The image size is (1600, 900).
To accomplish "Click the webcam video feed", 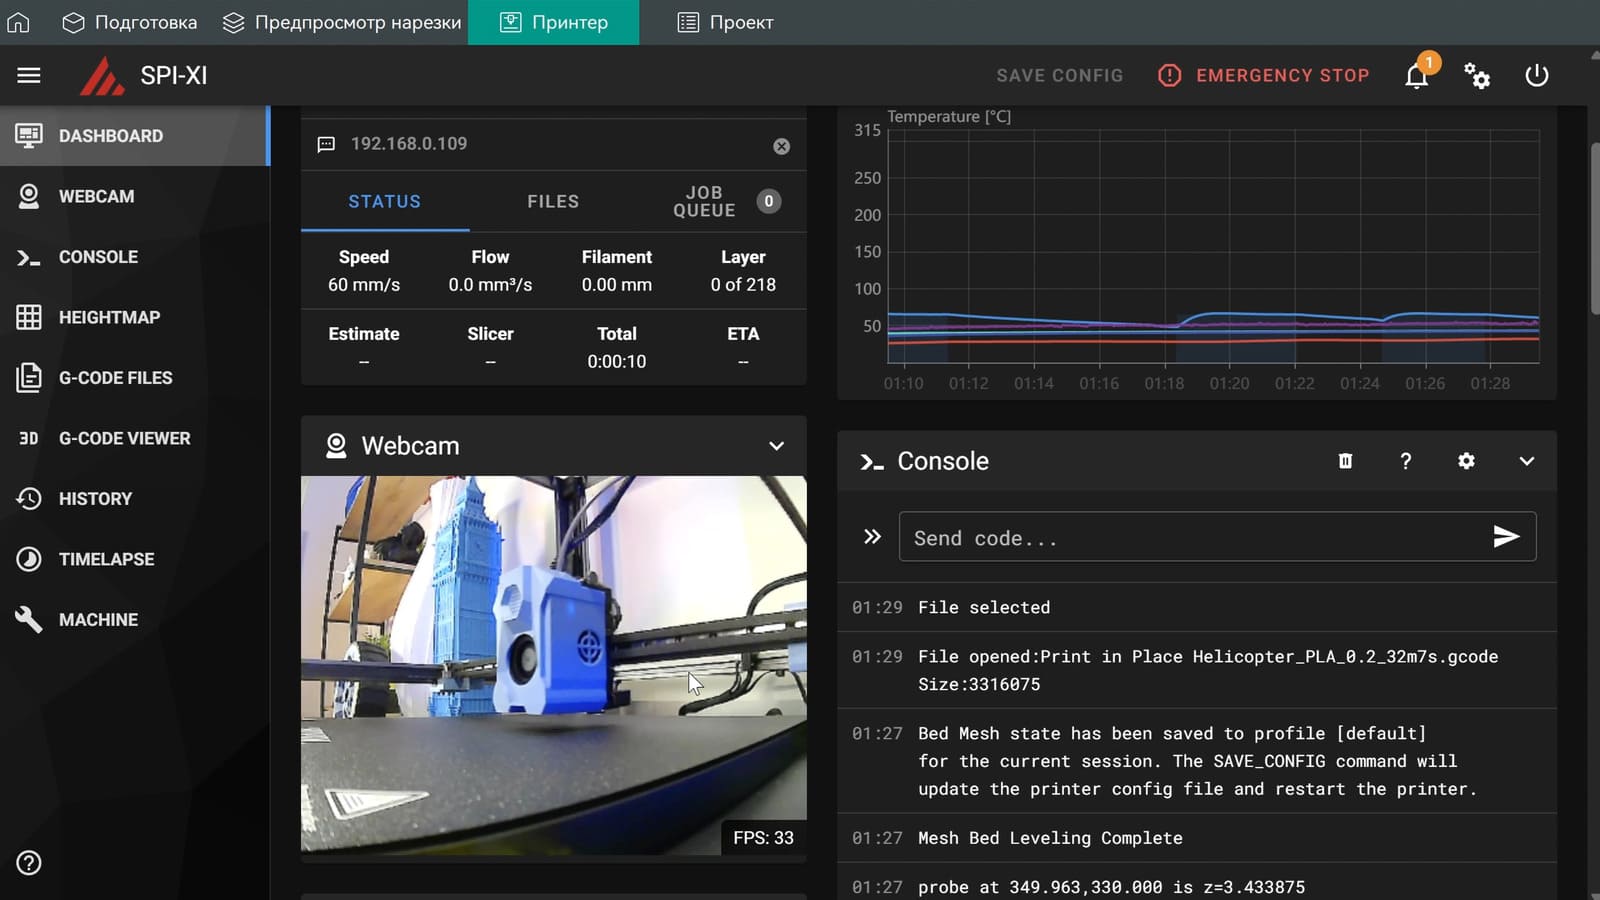I will 553,665.
